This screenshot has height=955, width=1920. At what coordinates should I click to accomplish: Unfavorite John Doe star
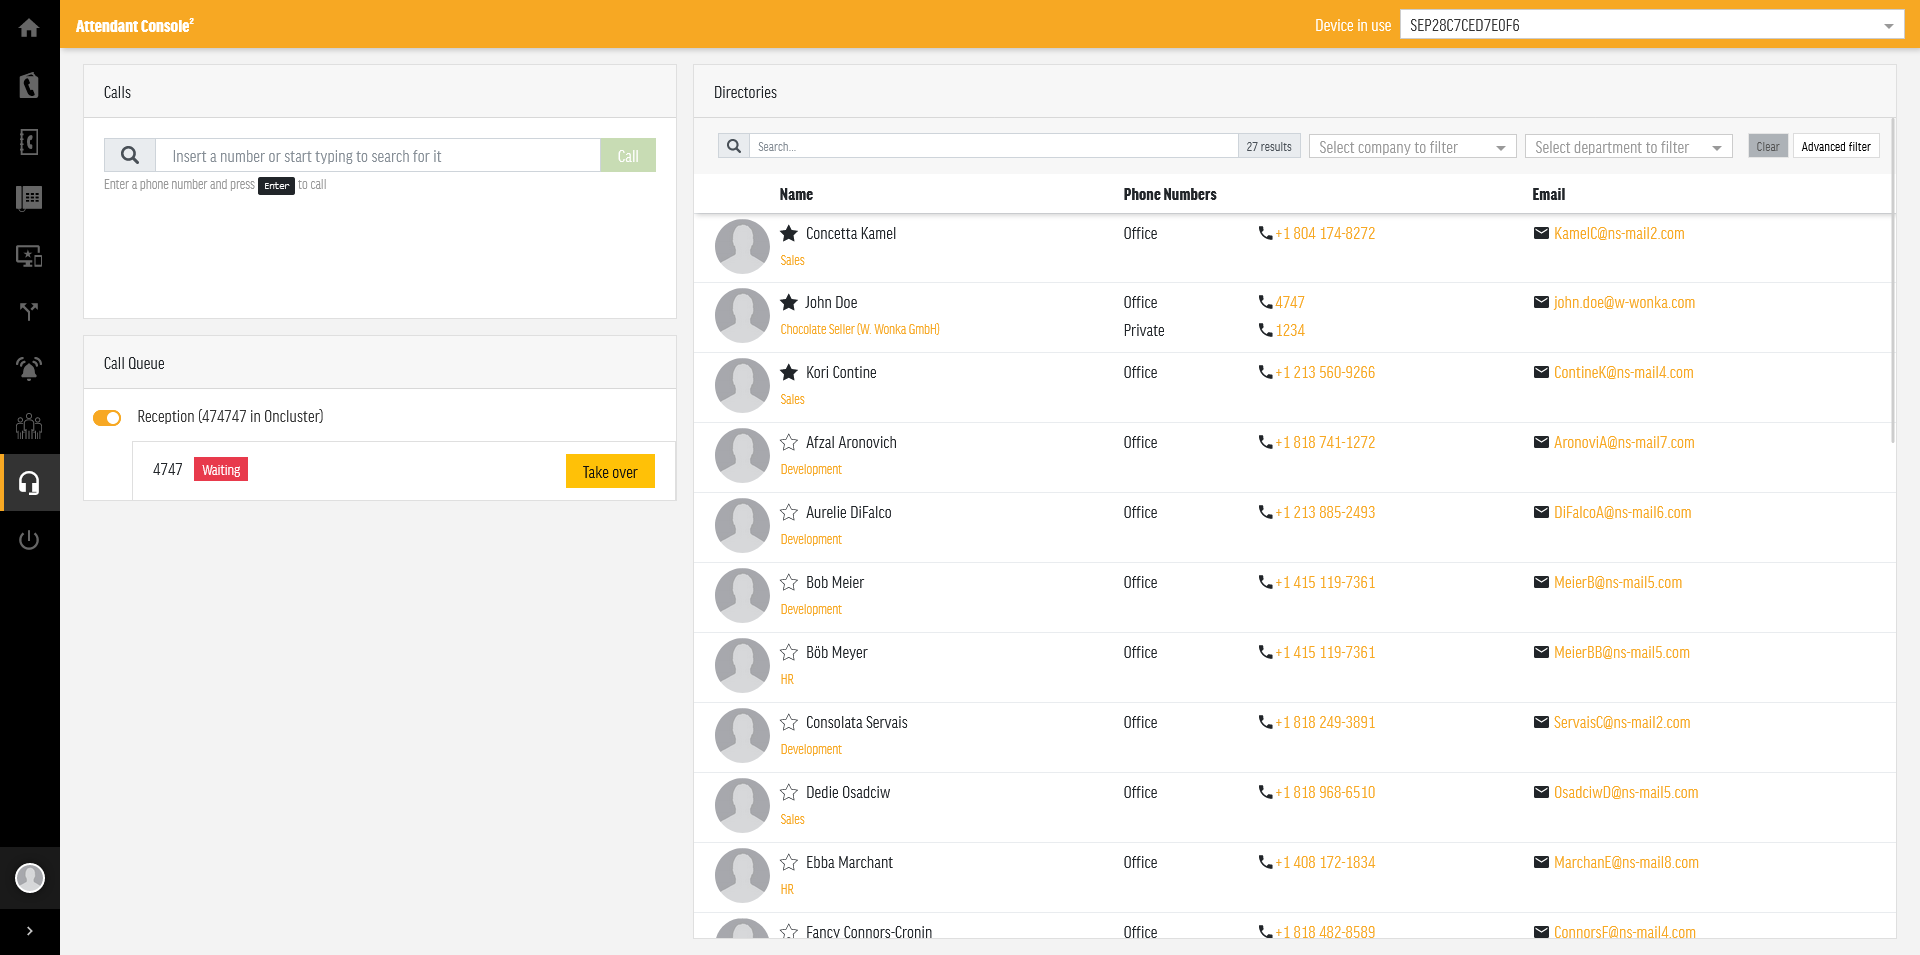coord(789,302)
